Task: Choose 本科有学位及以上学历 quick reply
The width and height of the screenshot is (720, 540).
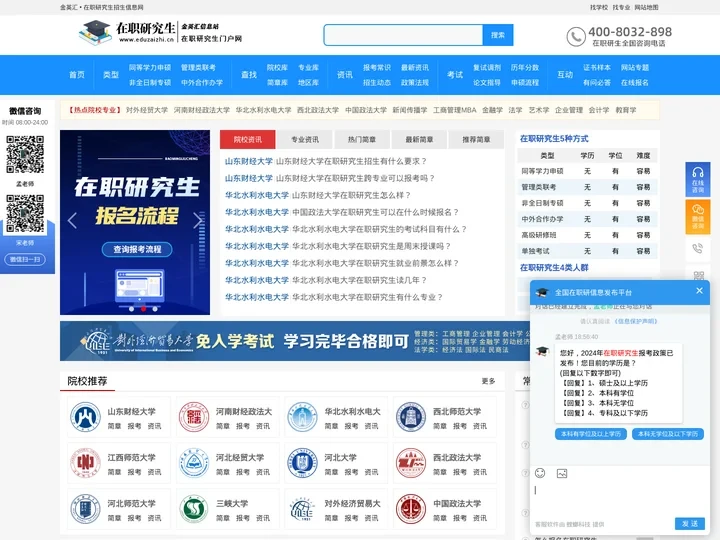Action: pyautogui.click(x=591, y=434)
